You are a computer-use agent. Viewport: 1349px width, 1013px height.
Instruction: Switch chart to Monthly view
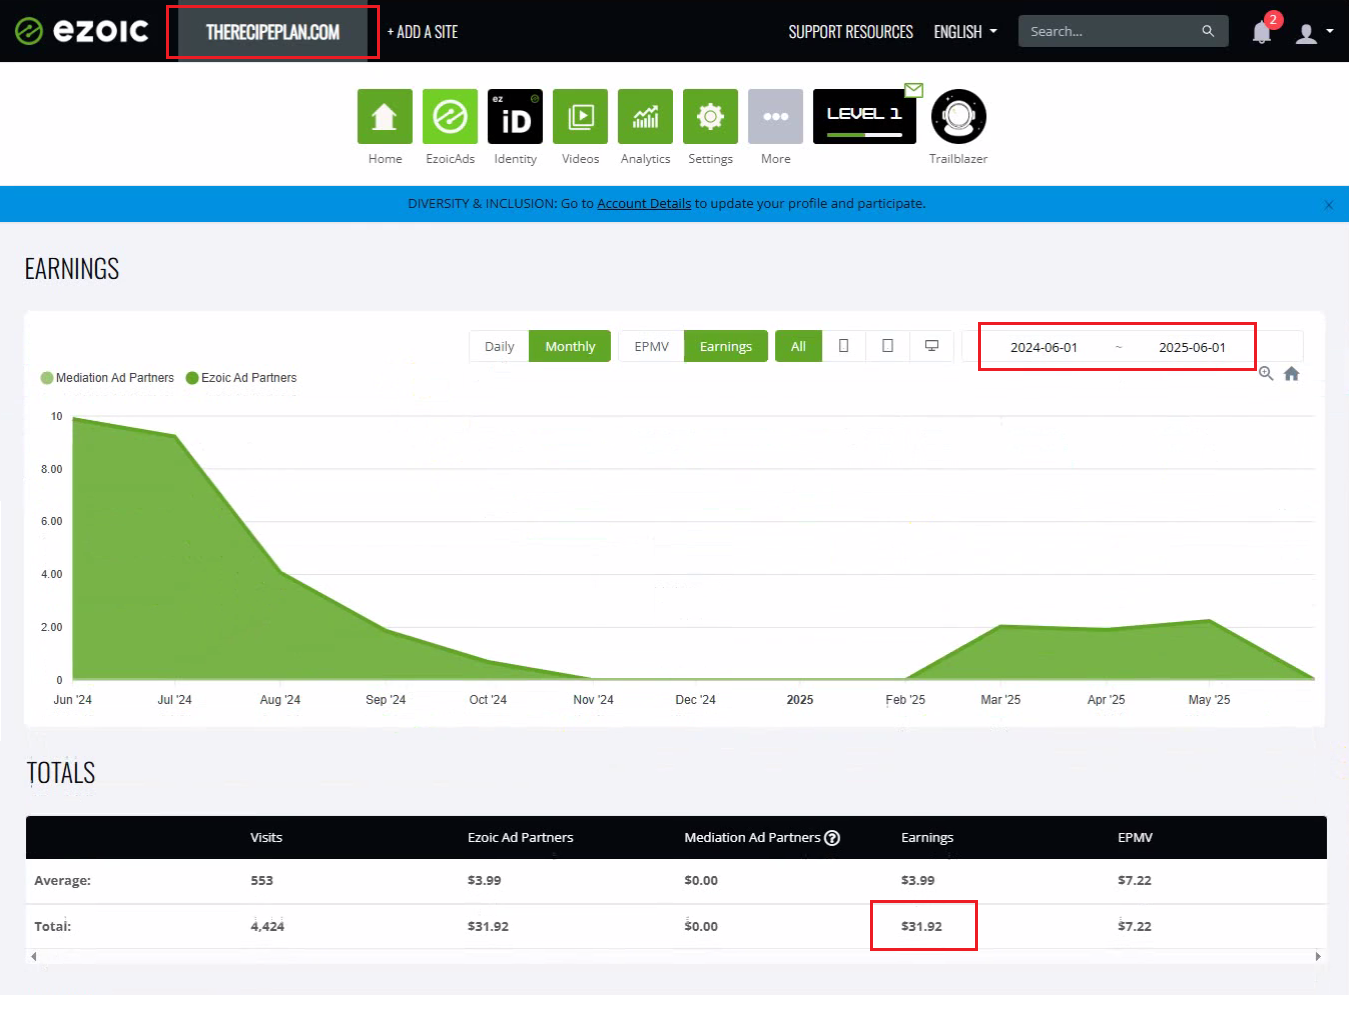coord(570,346)
